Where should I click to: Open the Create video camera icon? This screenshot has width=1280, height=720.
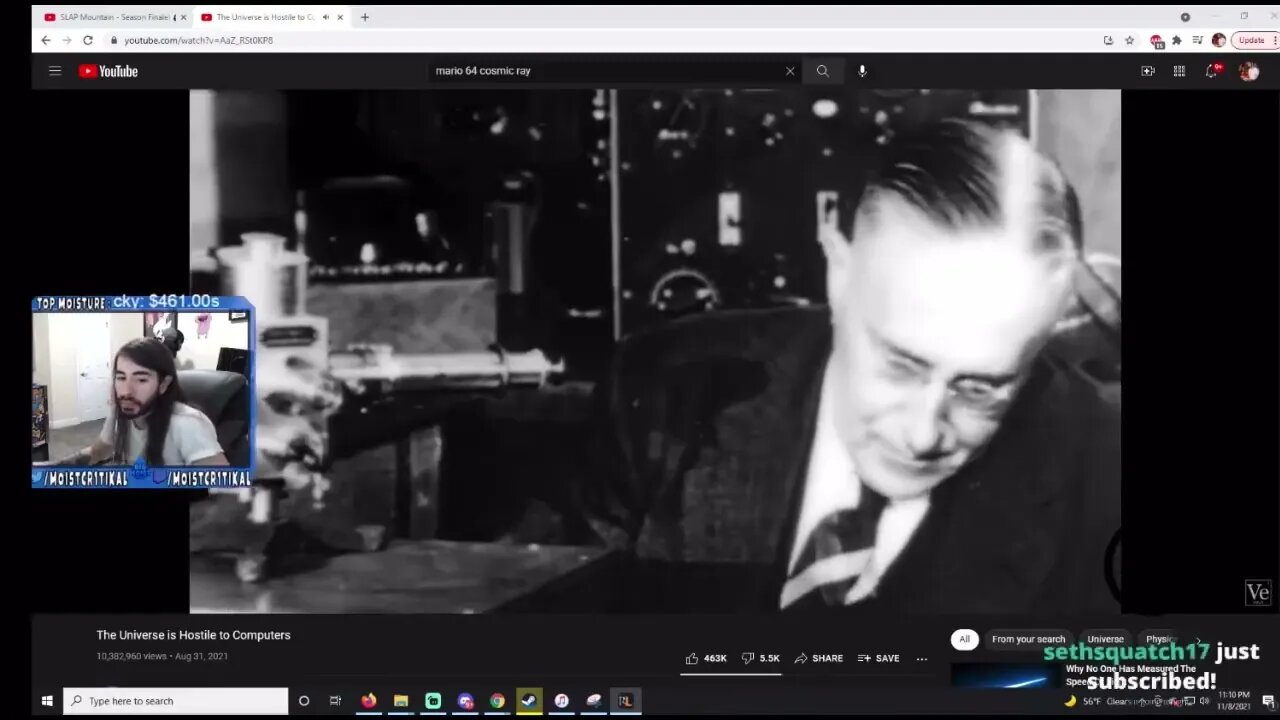1148,71
